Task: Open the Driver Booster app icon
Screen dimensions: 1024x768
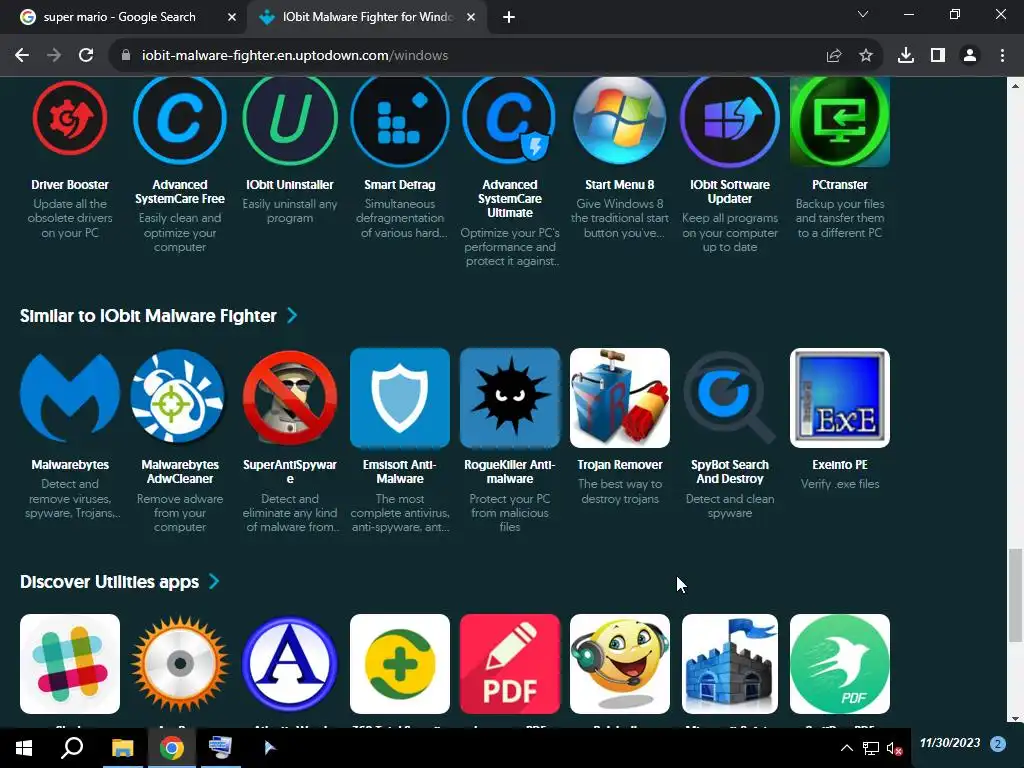Action: (x=70, y=118)
